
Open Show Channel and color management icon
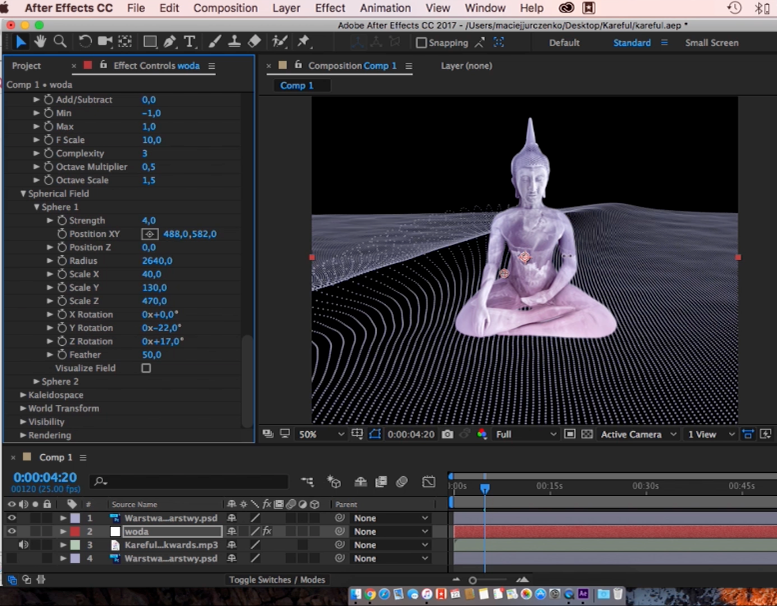point(482,435)
